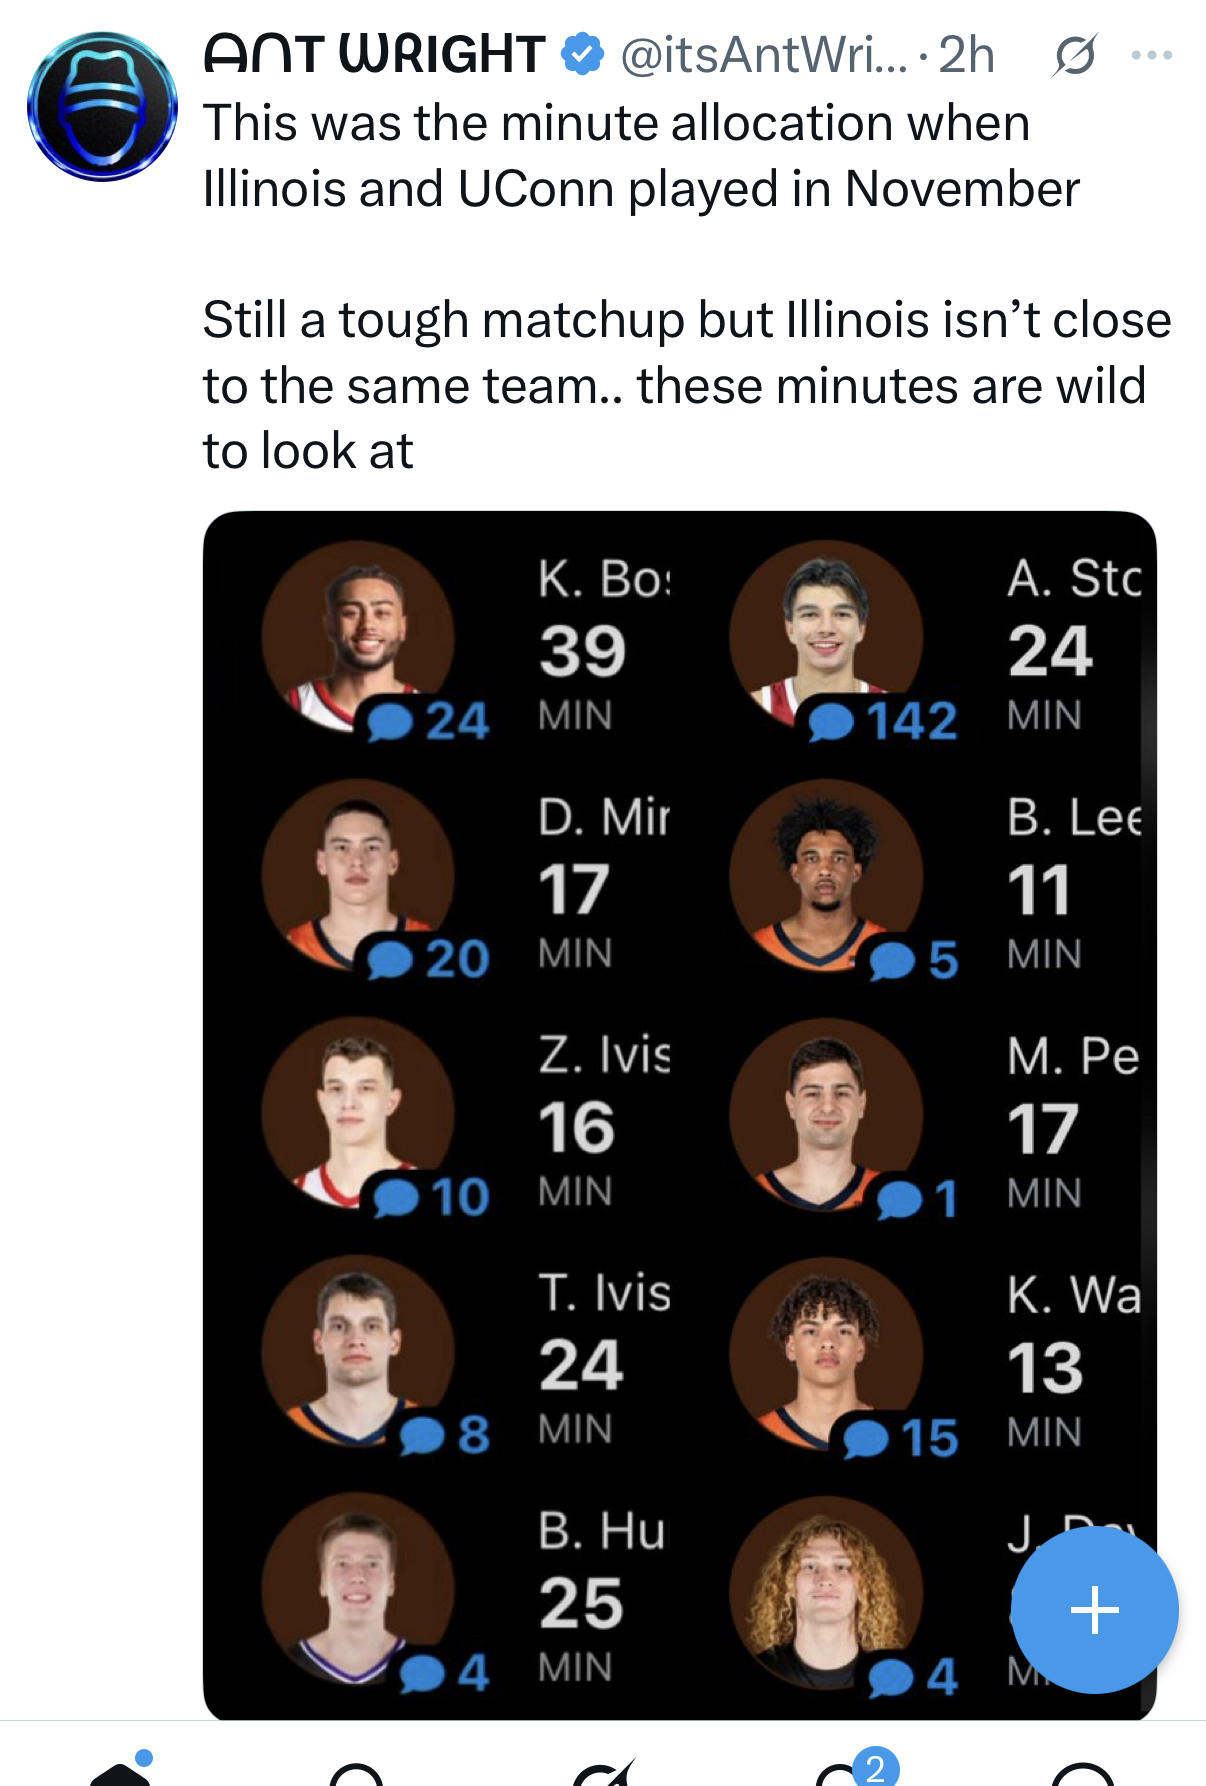
Task: Open the last tab in the bottom bar
Action: [x=1084, y=1774]
